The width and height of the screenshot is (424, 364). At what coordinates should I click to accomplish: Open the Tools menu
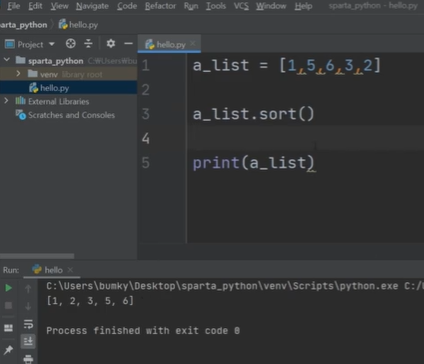(216, 6)
